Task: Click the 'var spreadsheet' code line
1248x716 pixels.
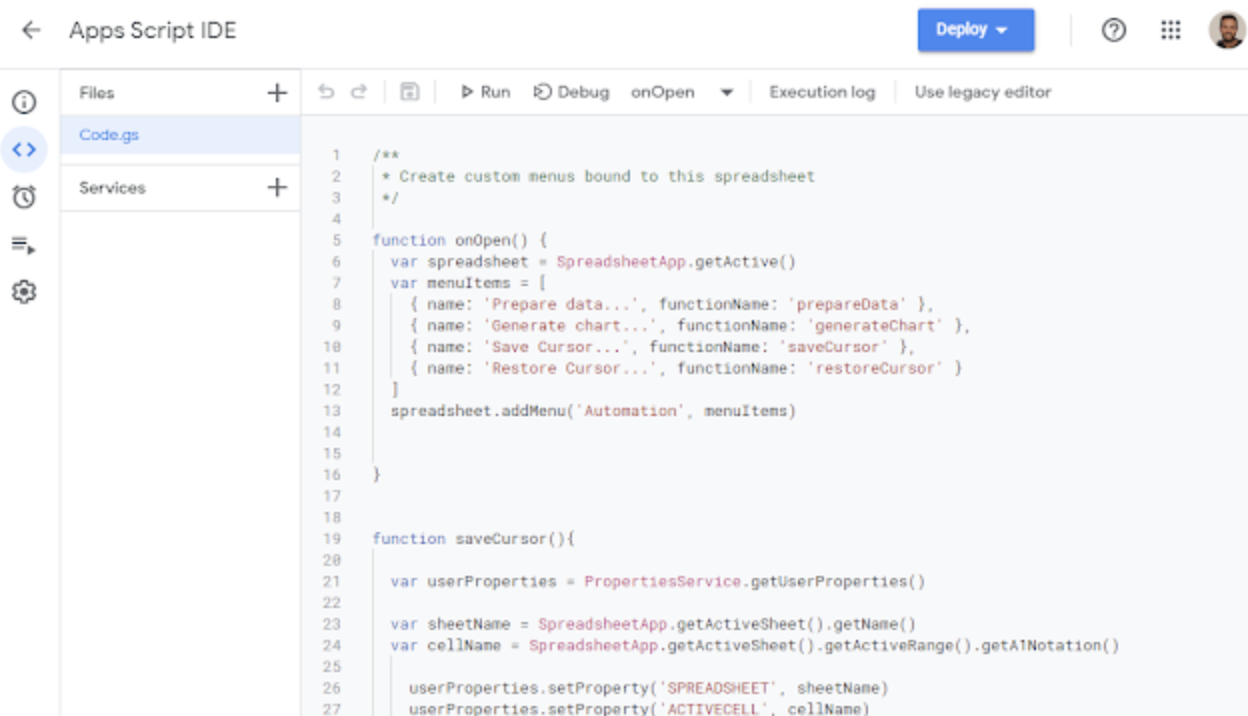Action: (x=593, y=262)
